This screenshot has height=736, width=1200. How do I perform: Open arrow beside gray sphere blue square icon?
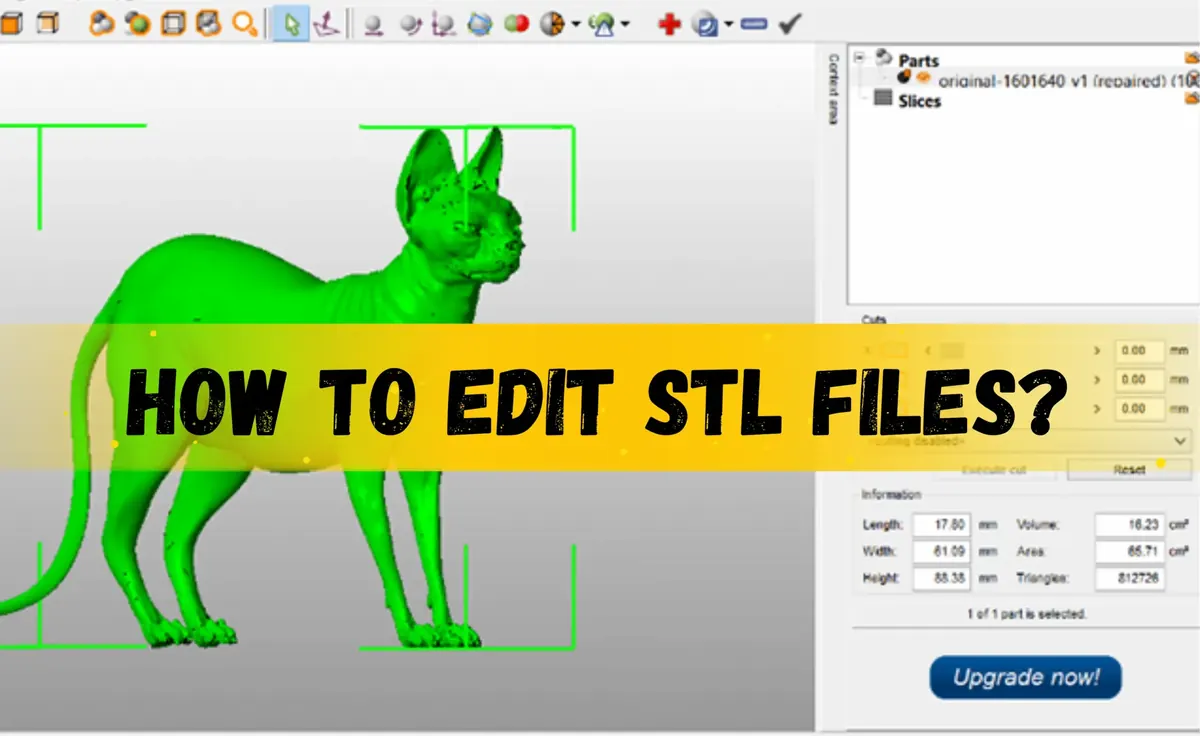(x=729, y=25)
